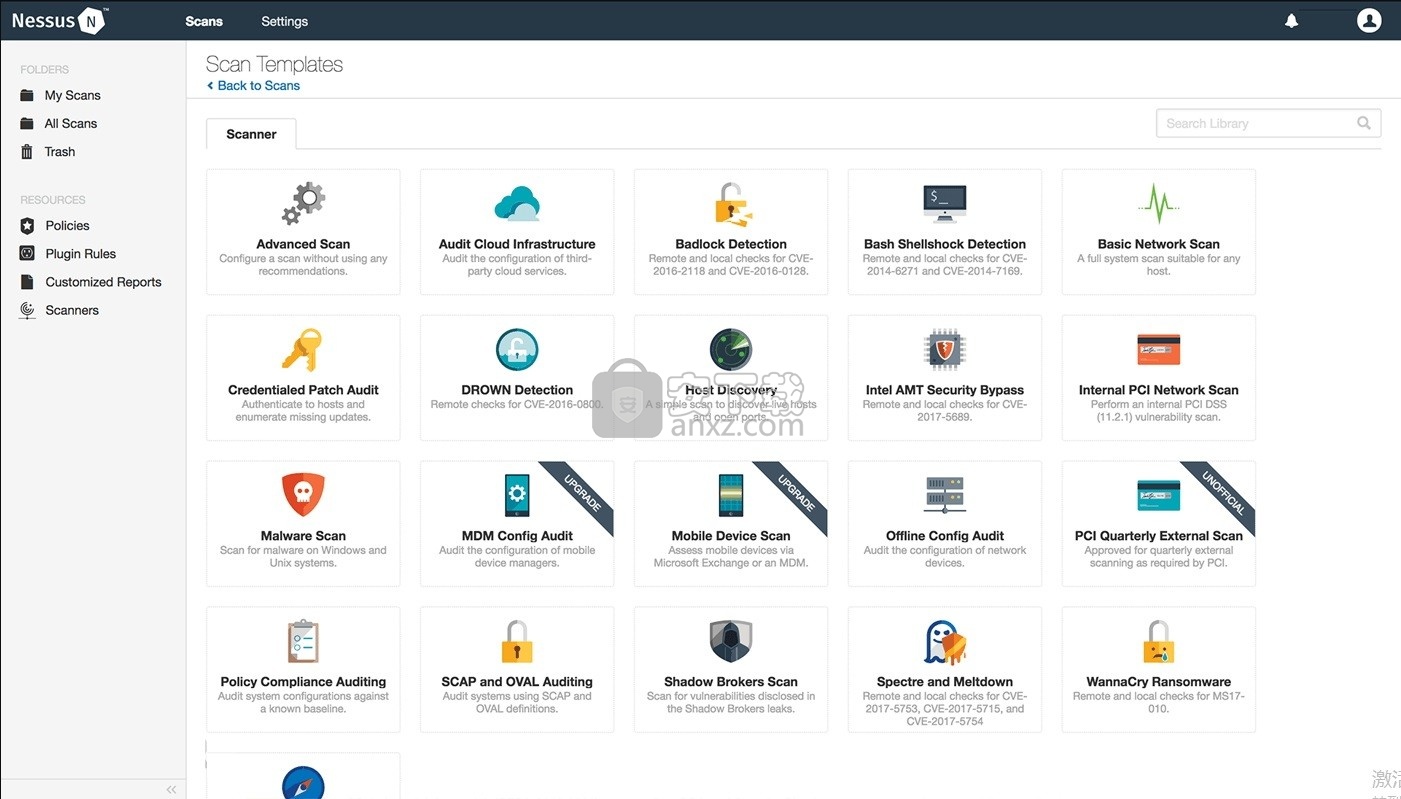Go to All Scans folder
Viewport: 1401px width, 799px height.
pos(70,123)
